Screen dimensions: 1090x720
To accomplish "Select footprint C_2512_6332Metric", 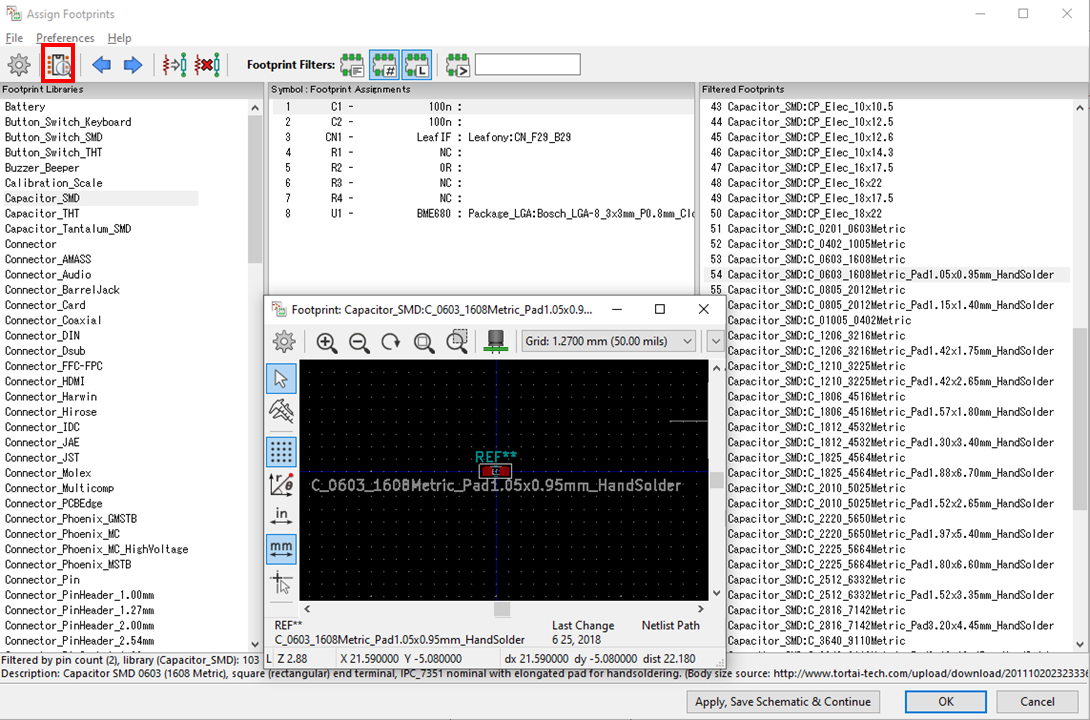I will pyautogui.click(x=817, y=580).
